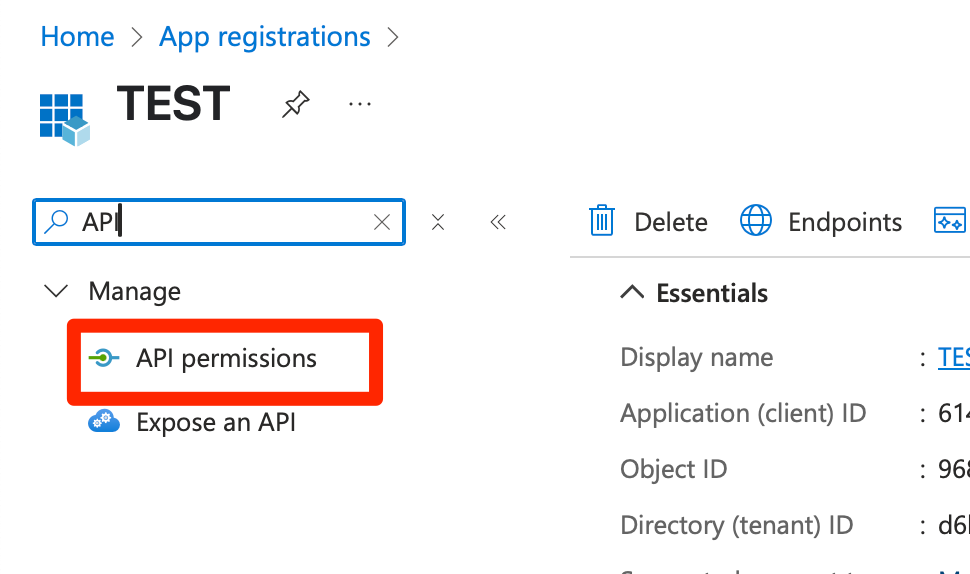
Task: Click the TEST app registration icon
Action: 64,119
